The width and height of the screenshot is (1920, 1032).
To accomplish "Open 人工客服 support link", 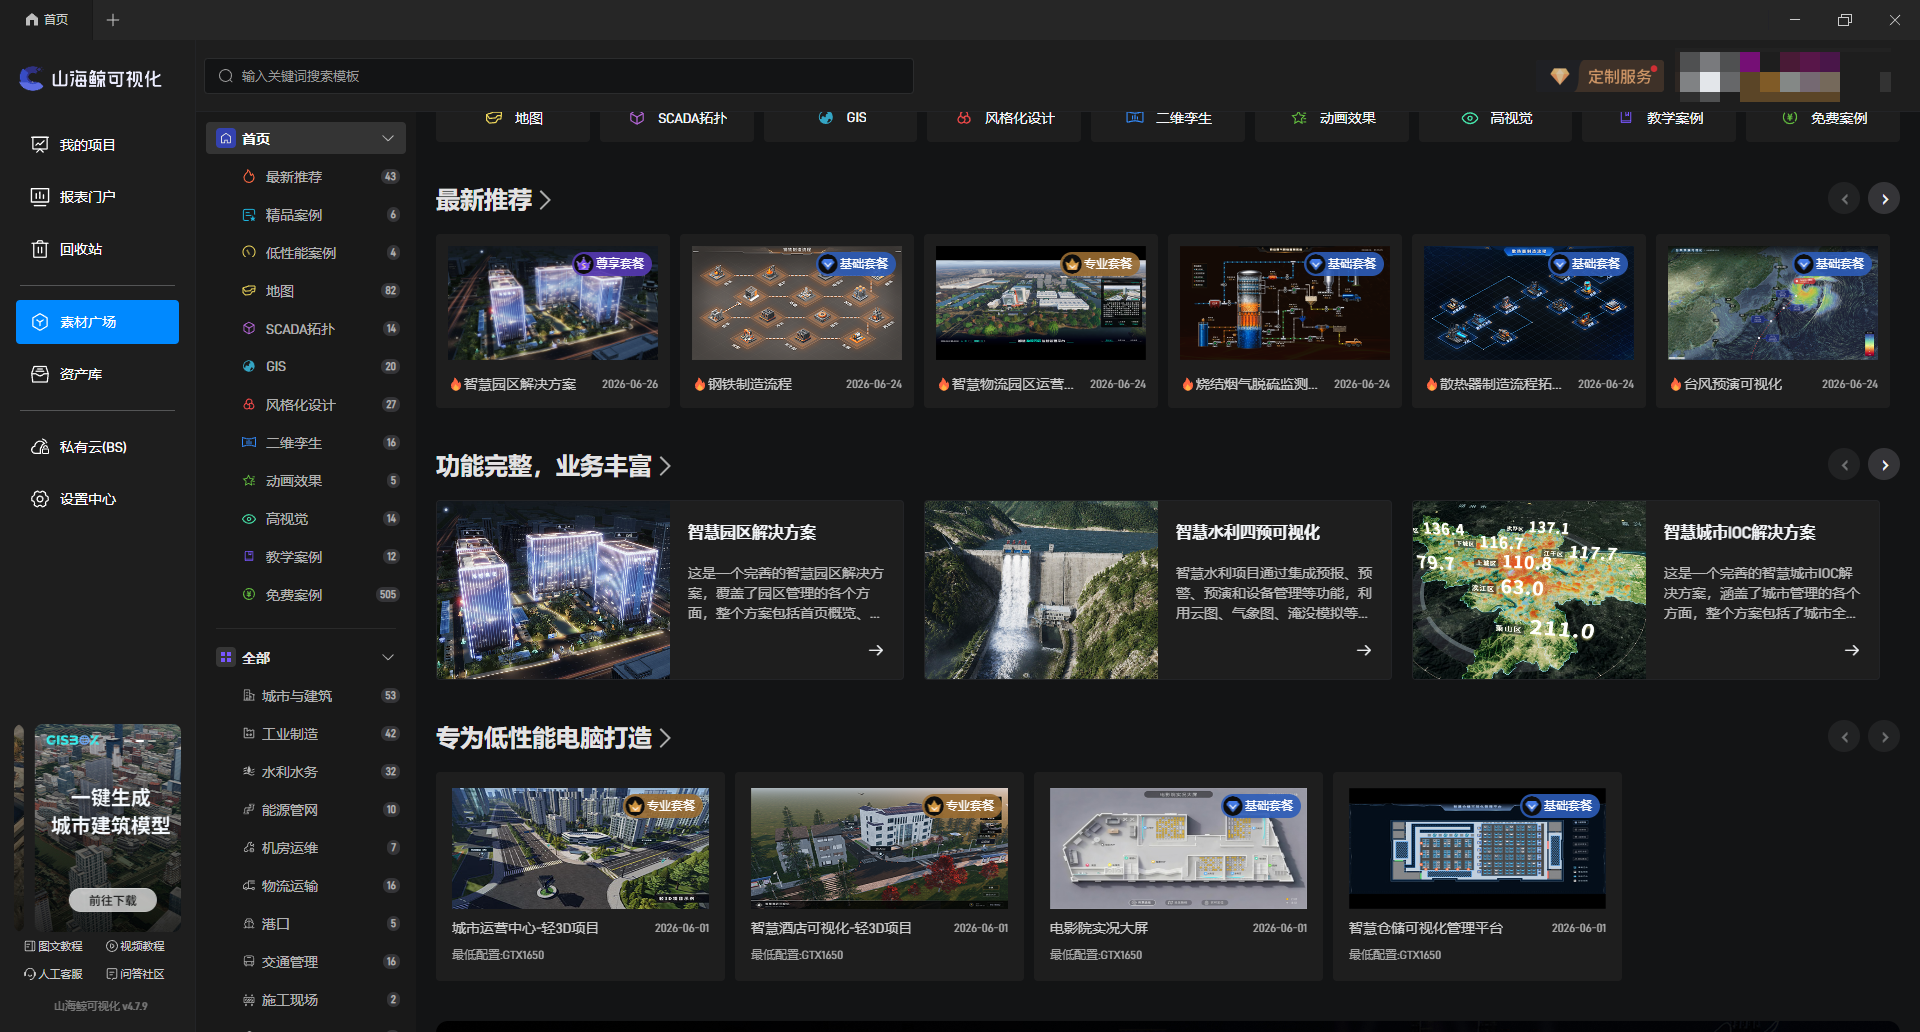I will [x=53, y=974].
